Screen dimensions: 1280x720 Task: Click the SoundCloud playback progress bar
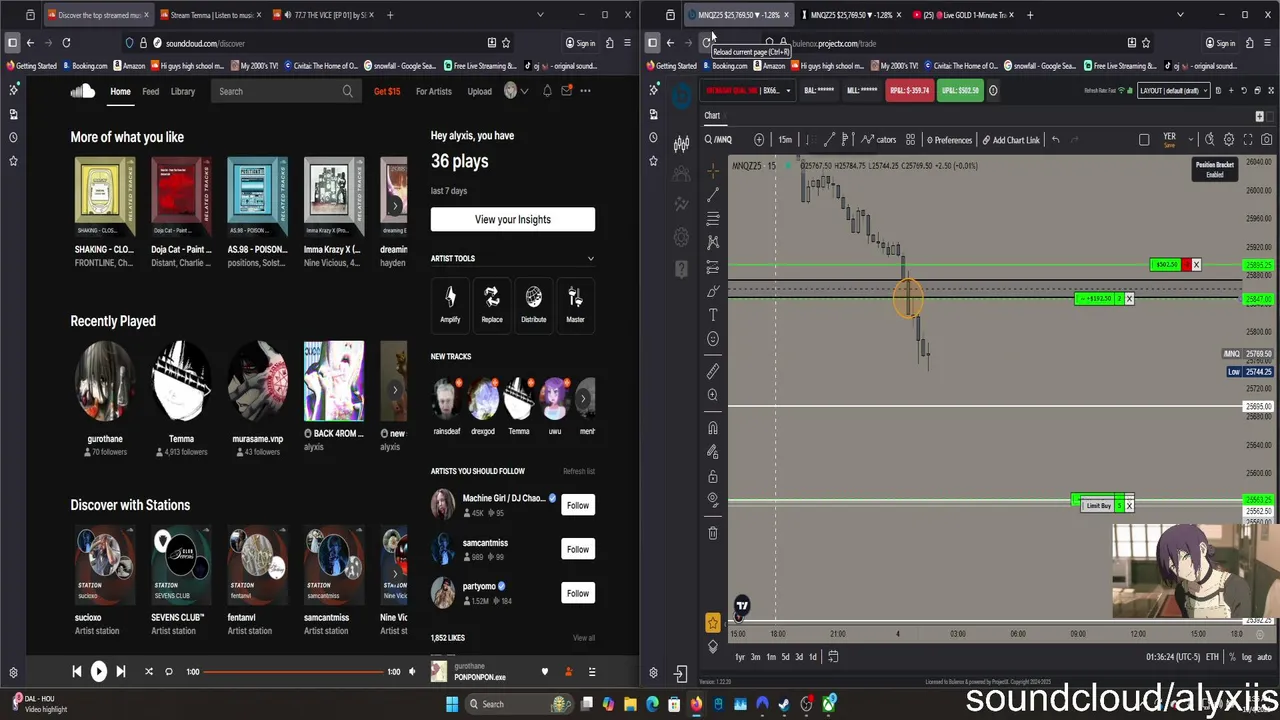(x=293, y=672)
